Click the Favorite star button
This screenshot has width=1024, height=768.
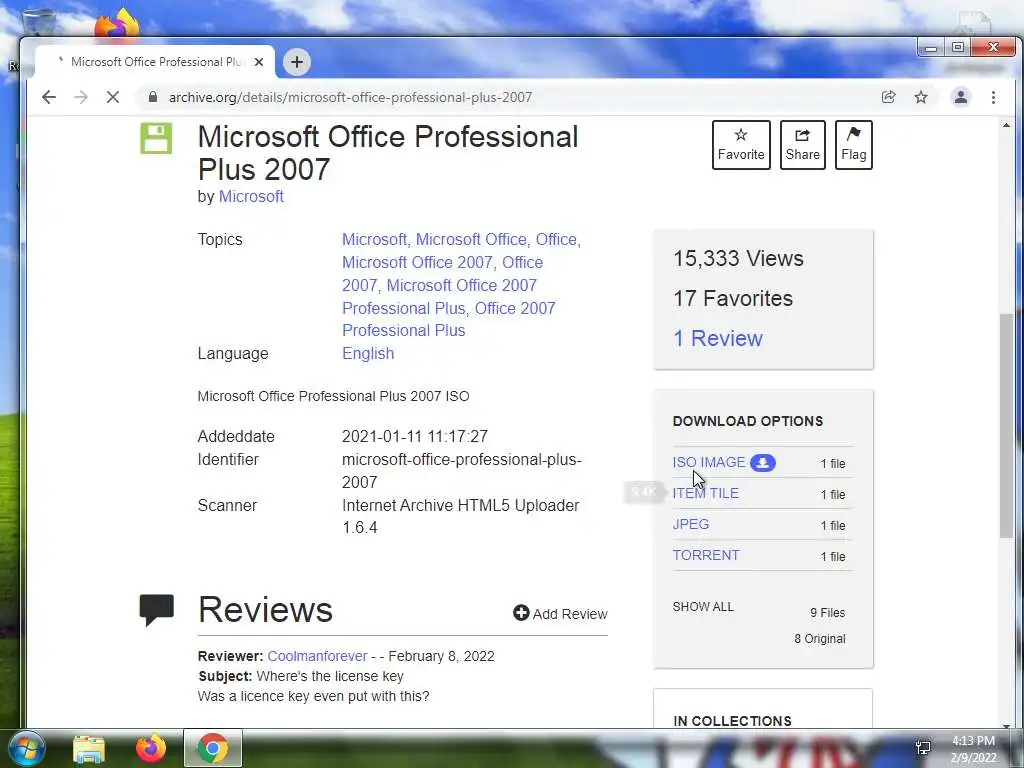tap(741, 145)
